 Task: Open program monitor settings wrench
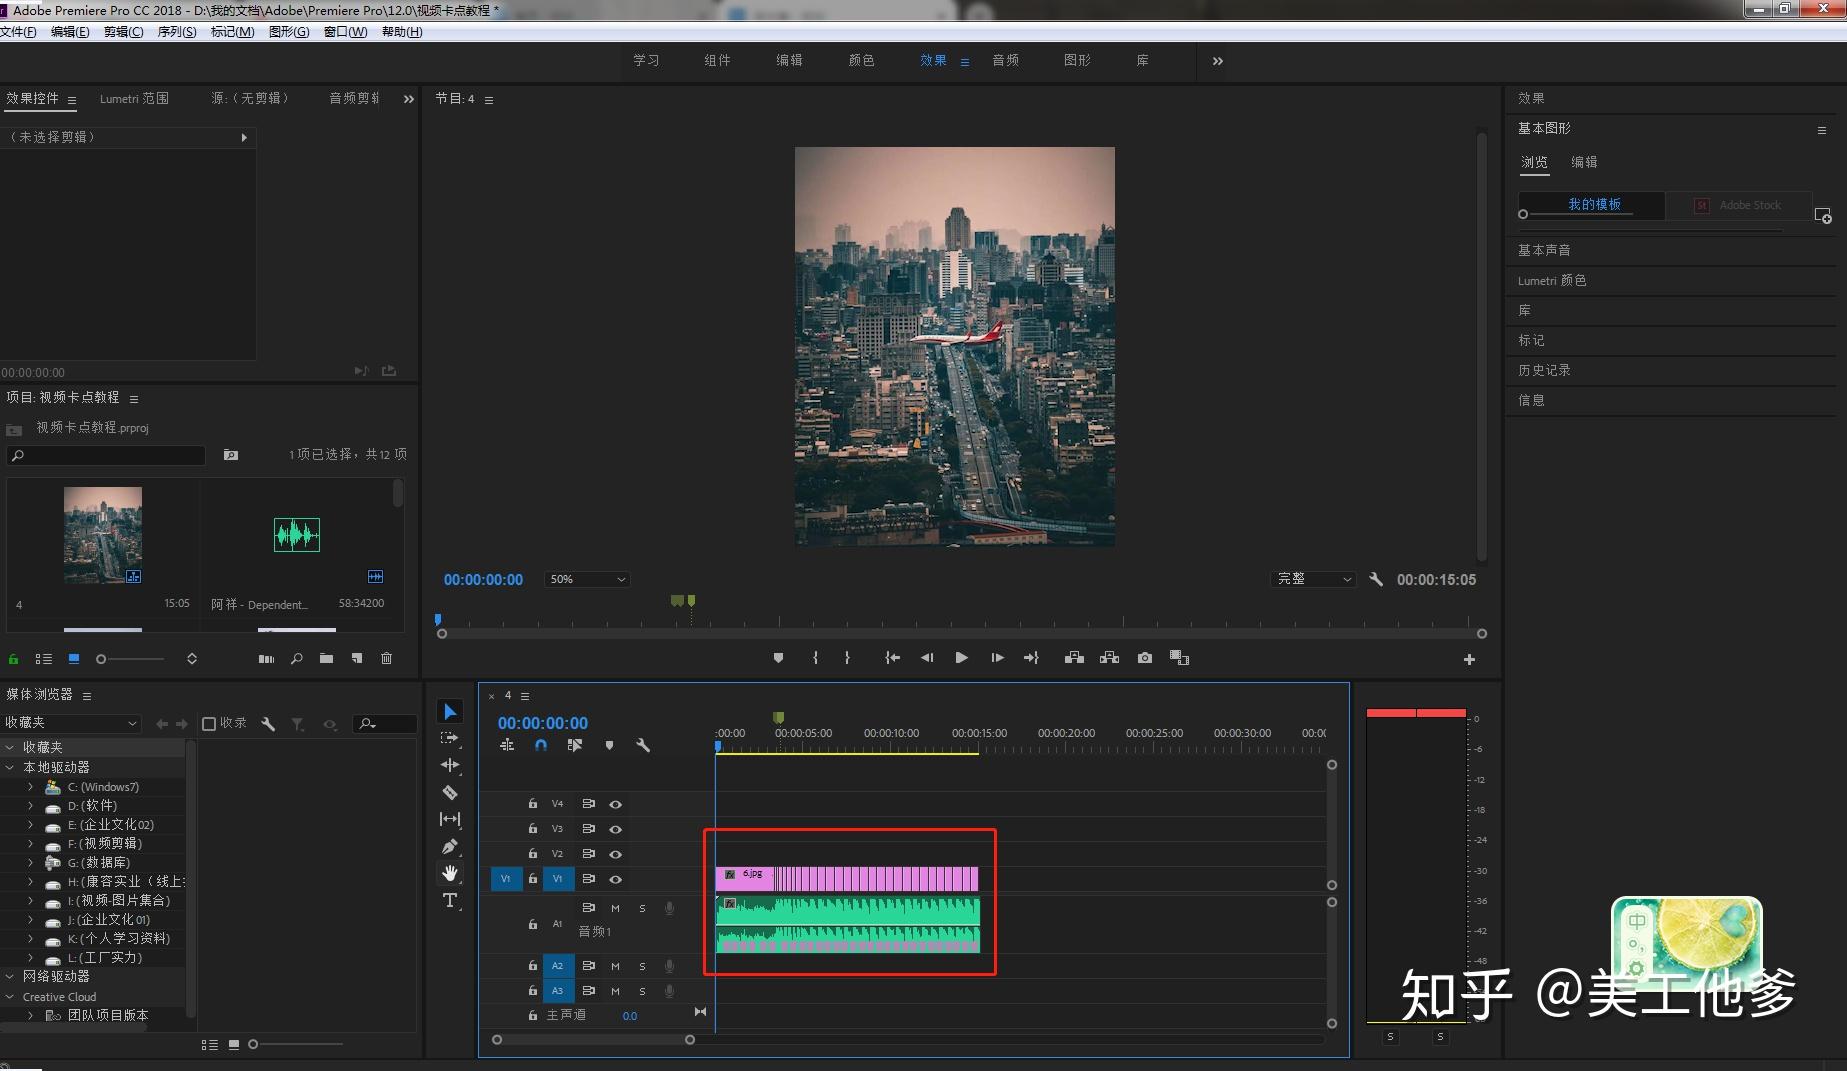tap(1376, 579)
